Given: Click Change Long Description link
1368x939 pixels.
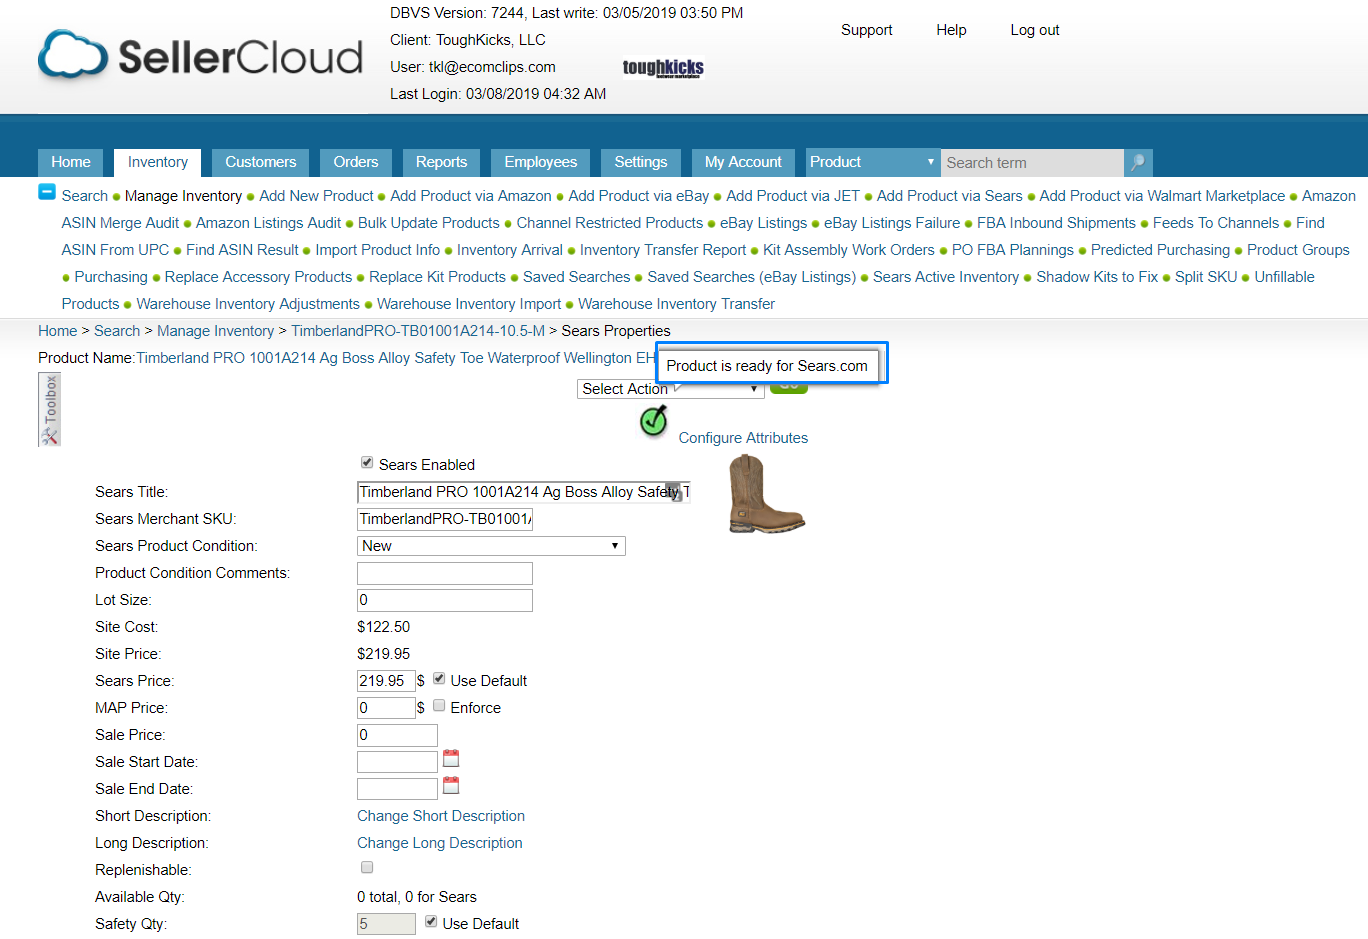Looking at the screenshot, I should [440, 843].
